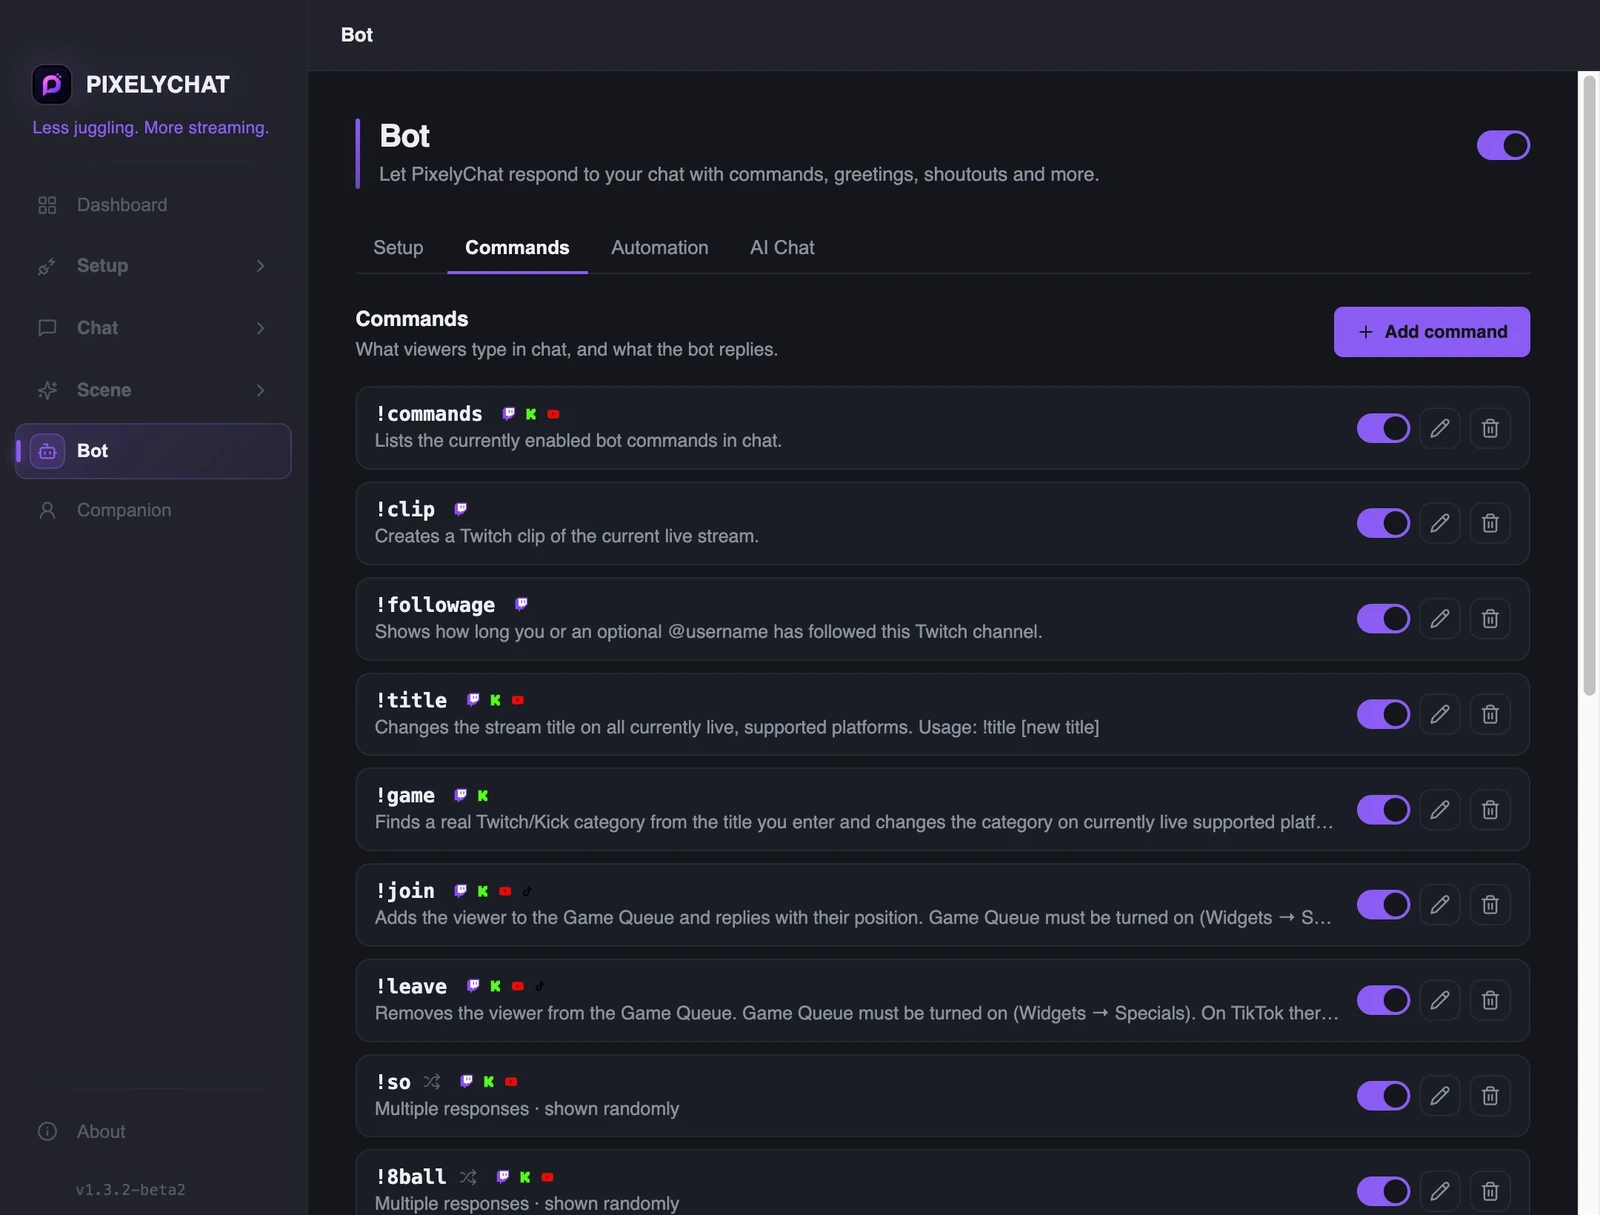Click the YouTube icon on the !title row
Viewport: 1600px width, 1215px height.
(x=518, y=700)
